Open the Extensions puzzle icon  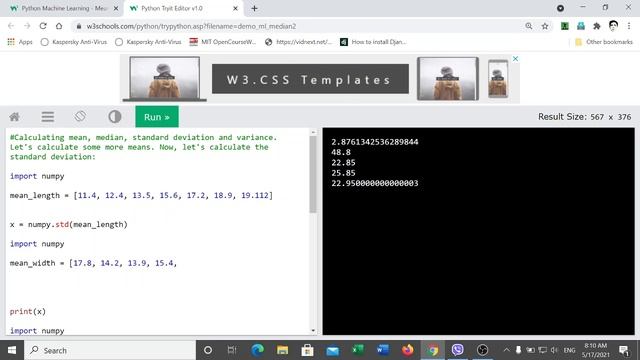point(597,26)
